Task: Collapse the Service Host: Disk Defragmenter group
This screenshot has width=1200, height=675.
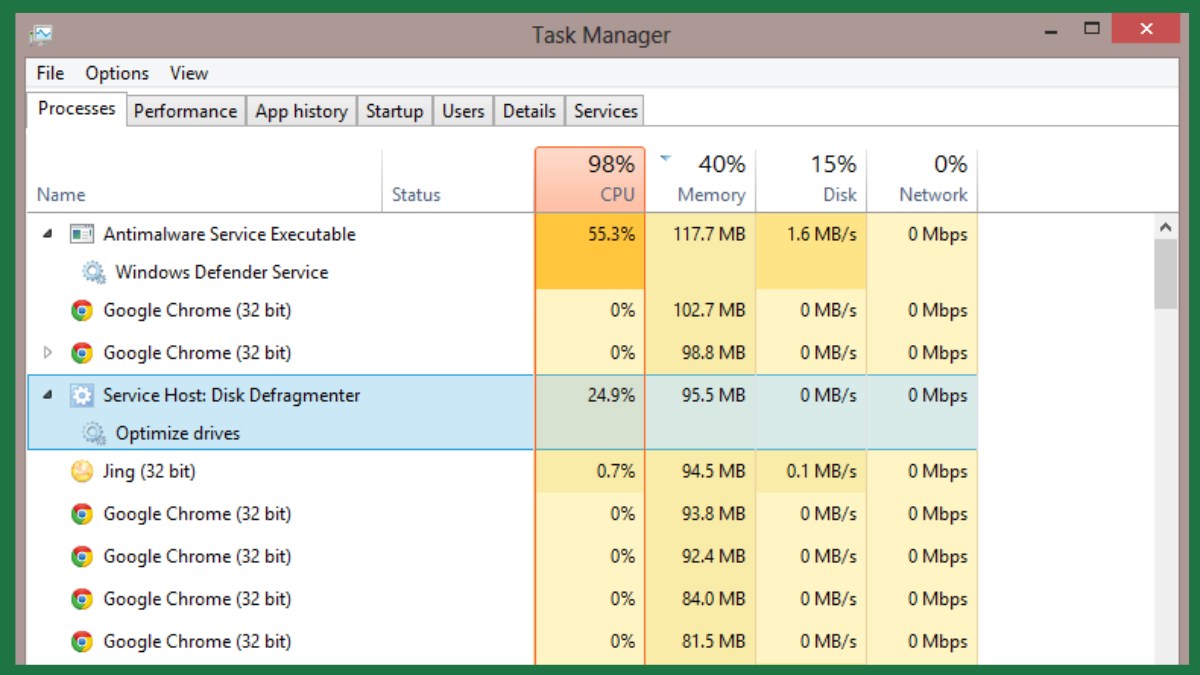Action: tap(47, 395)
